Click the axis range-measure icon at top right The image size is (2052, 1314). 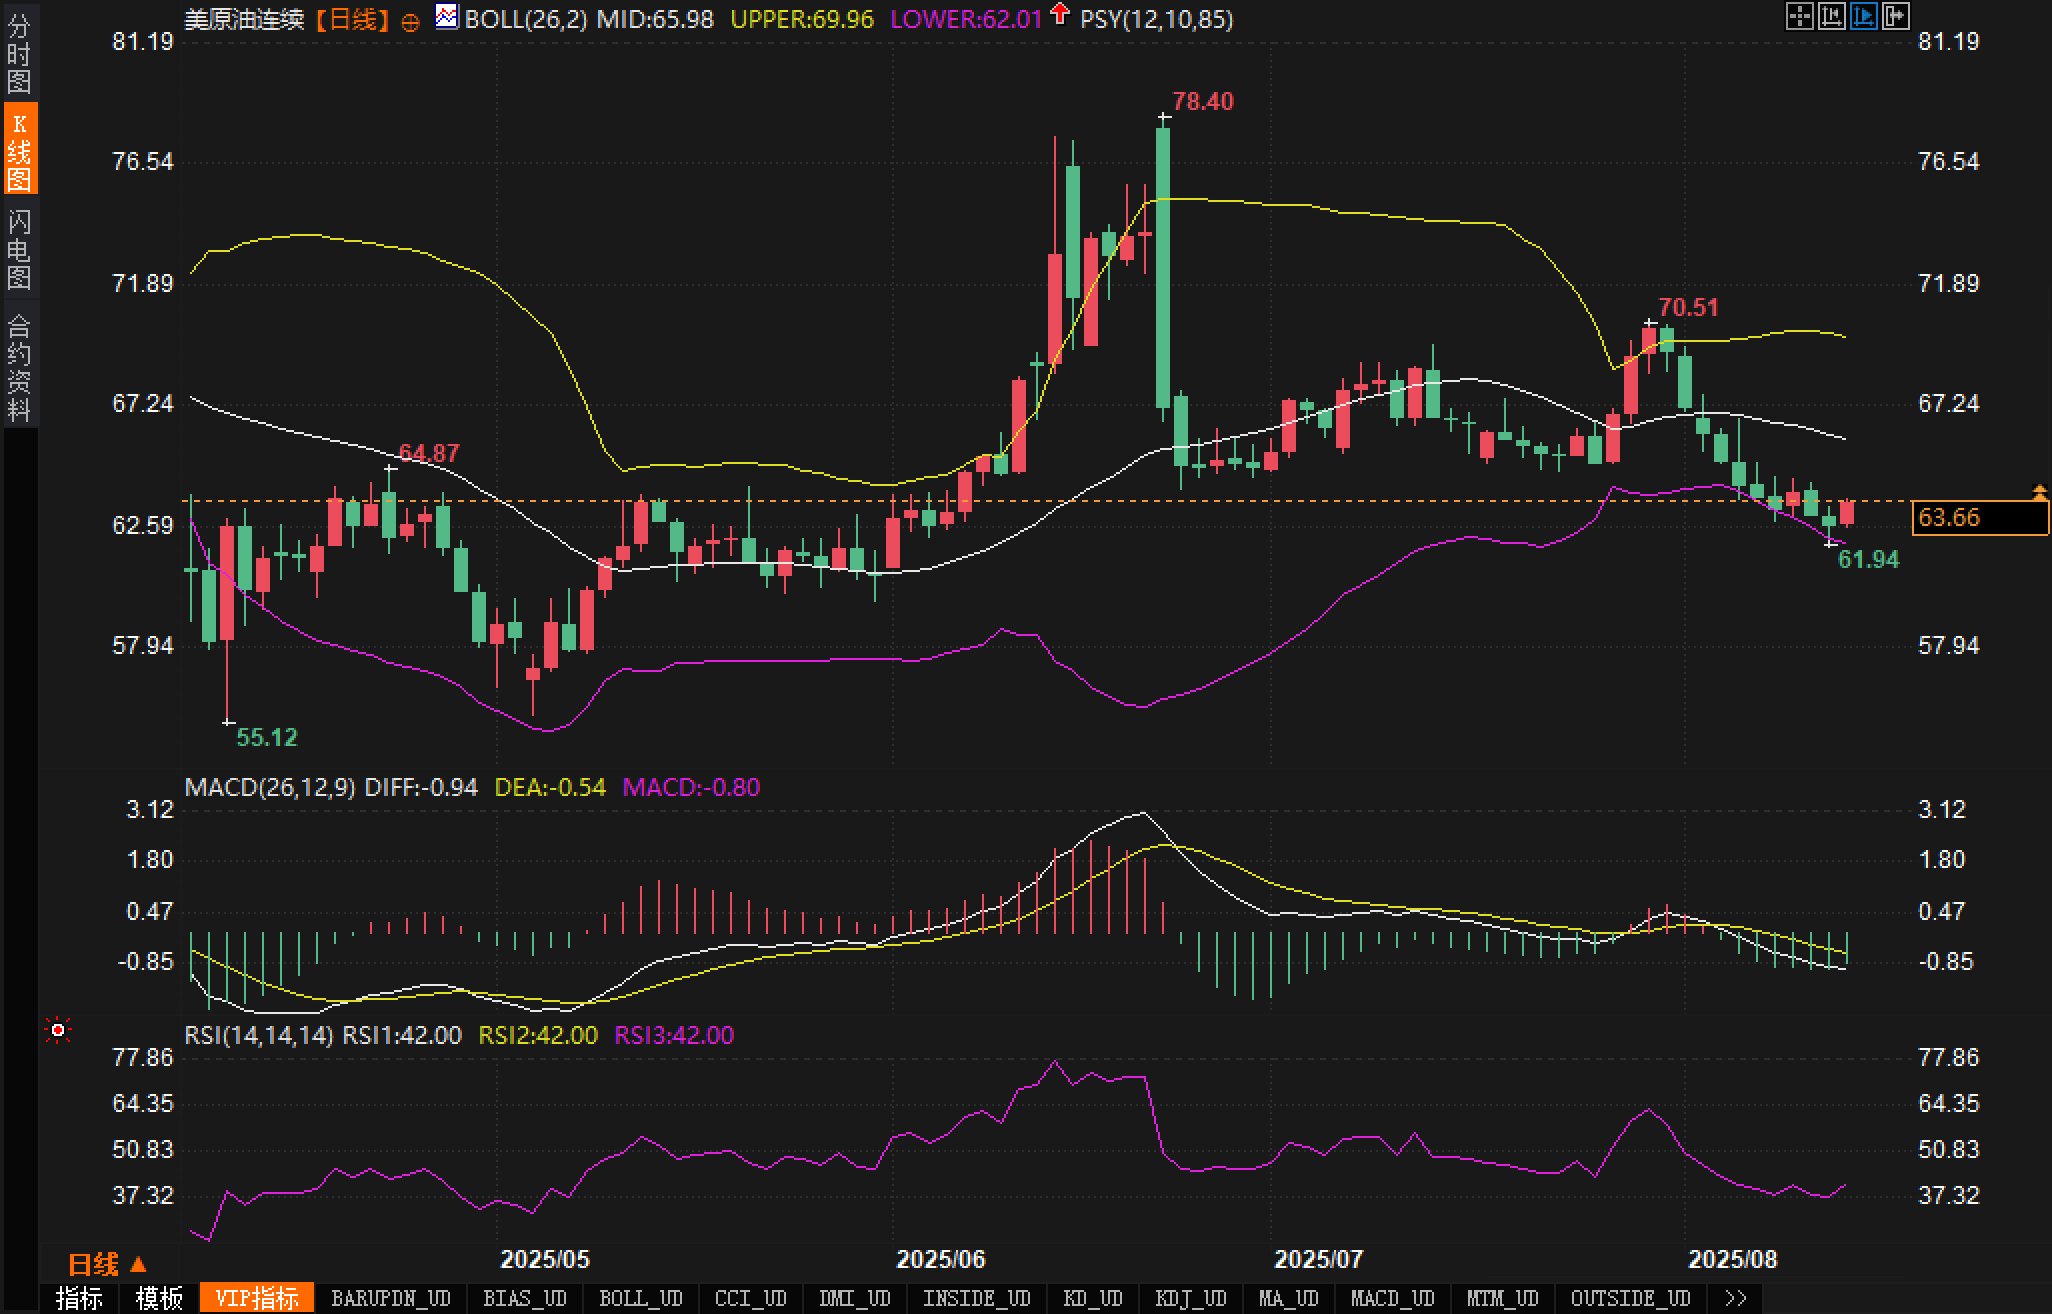pyautogui.click(x=1831, y=16)
